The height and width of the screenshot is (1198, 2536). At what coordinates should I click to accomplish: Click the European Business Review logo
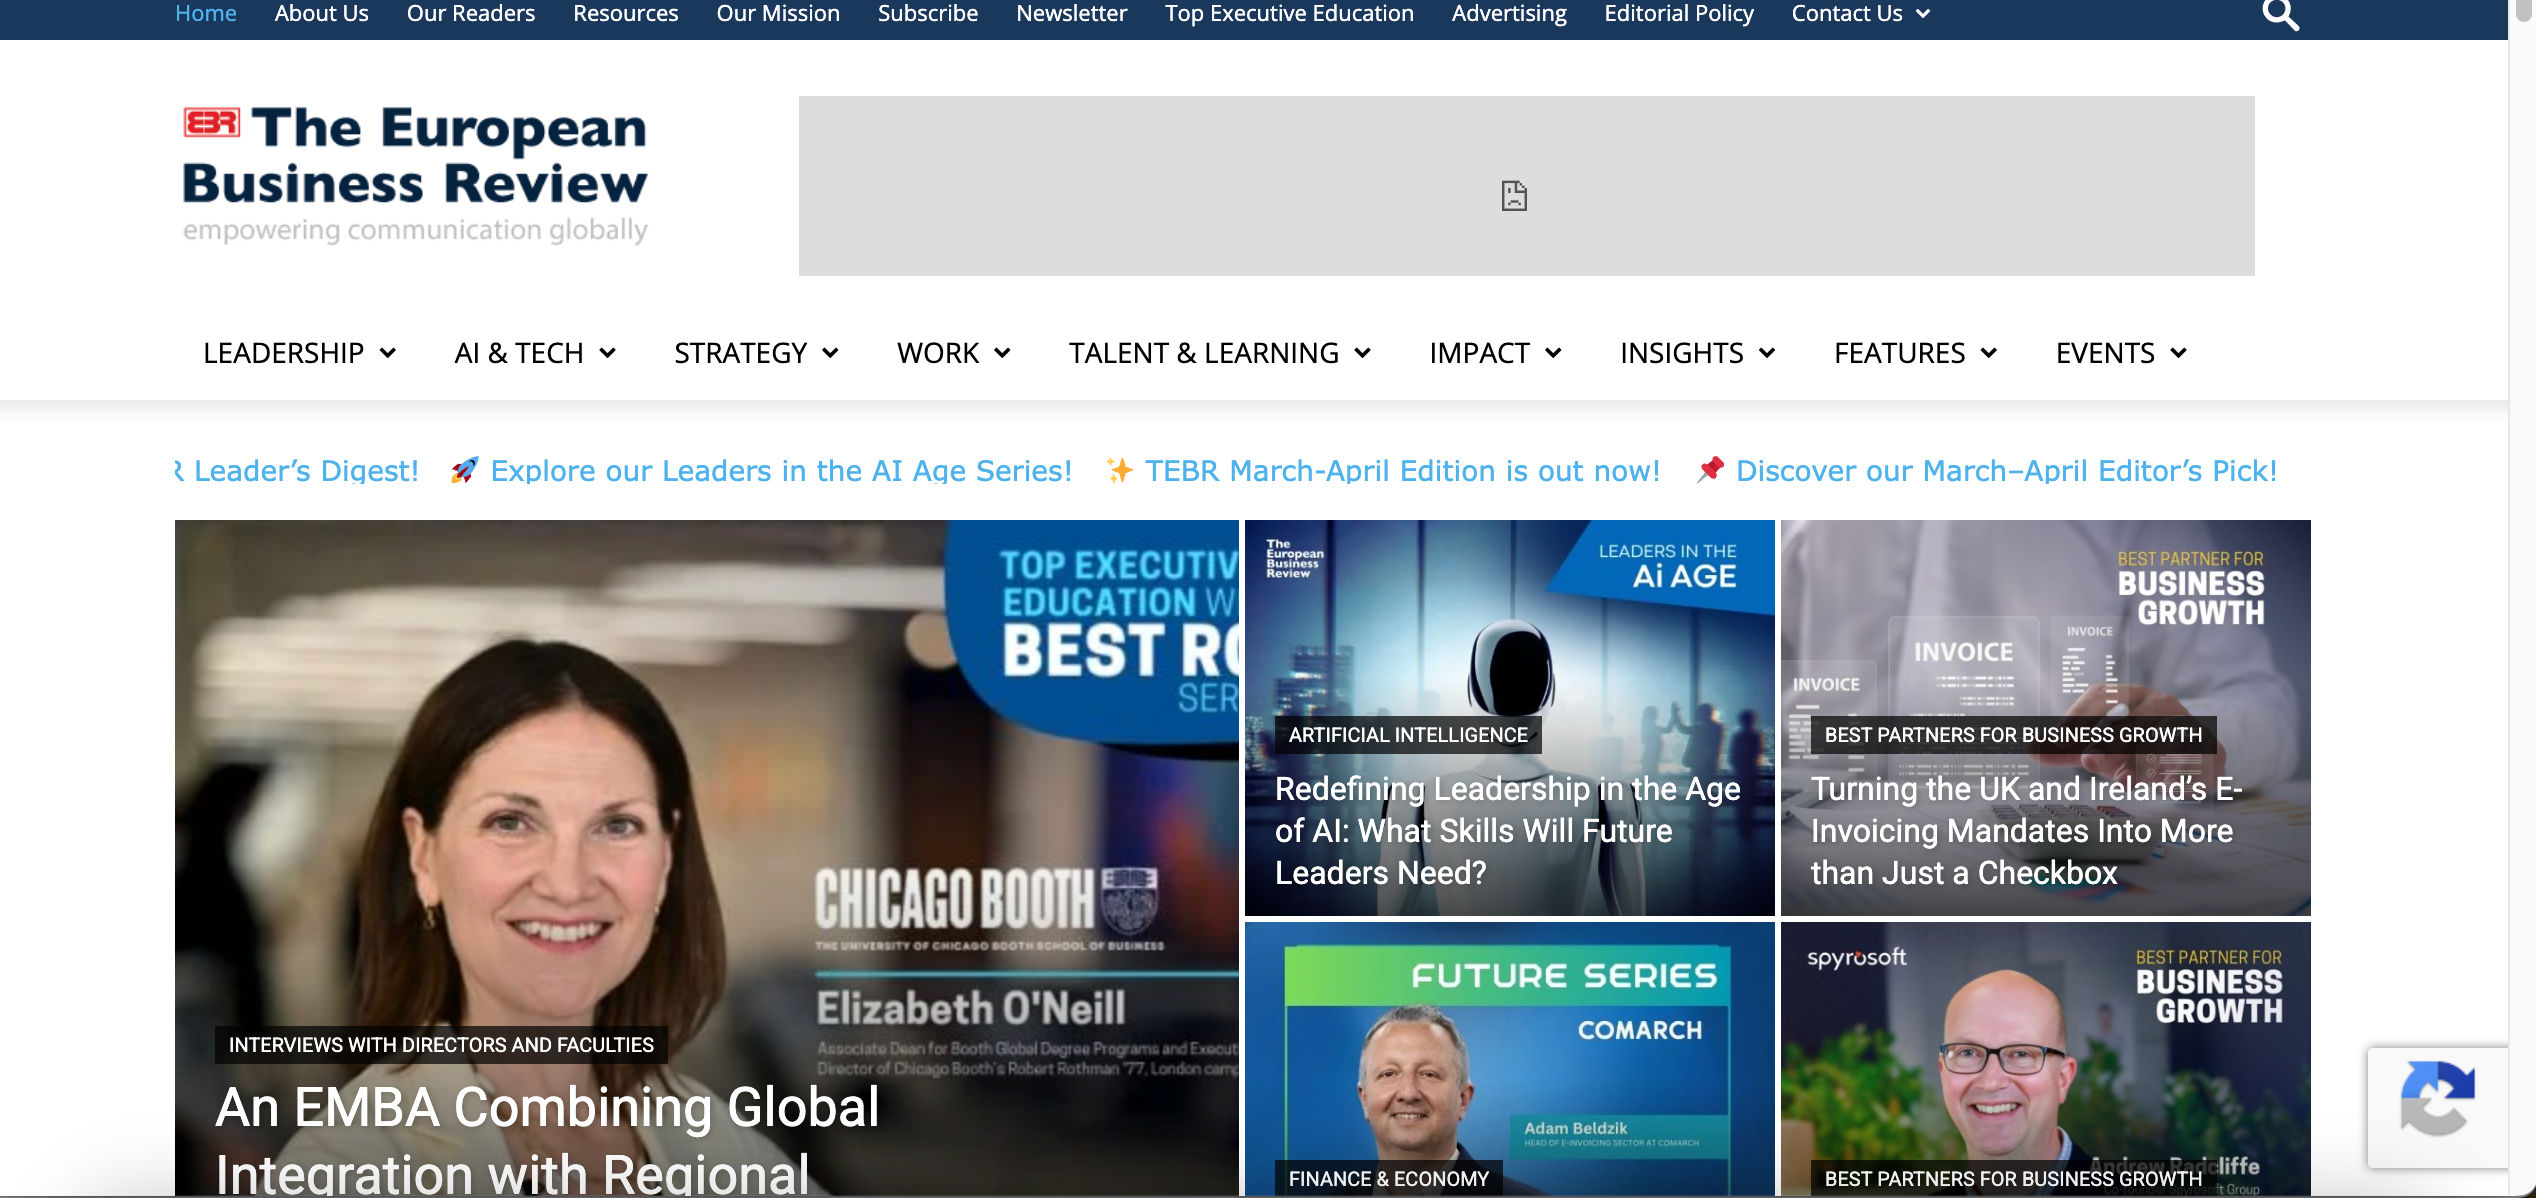(415, 174)
